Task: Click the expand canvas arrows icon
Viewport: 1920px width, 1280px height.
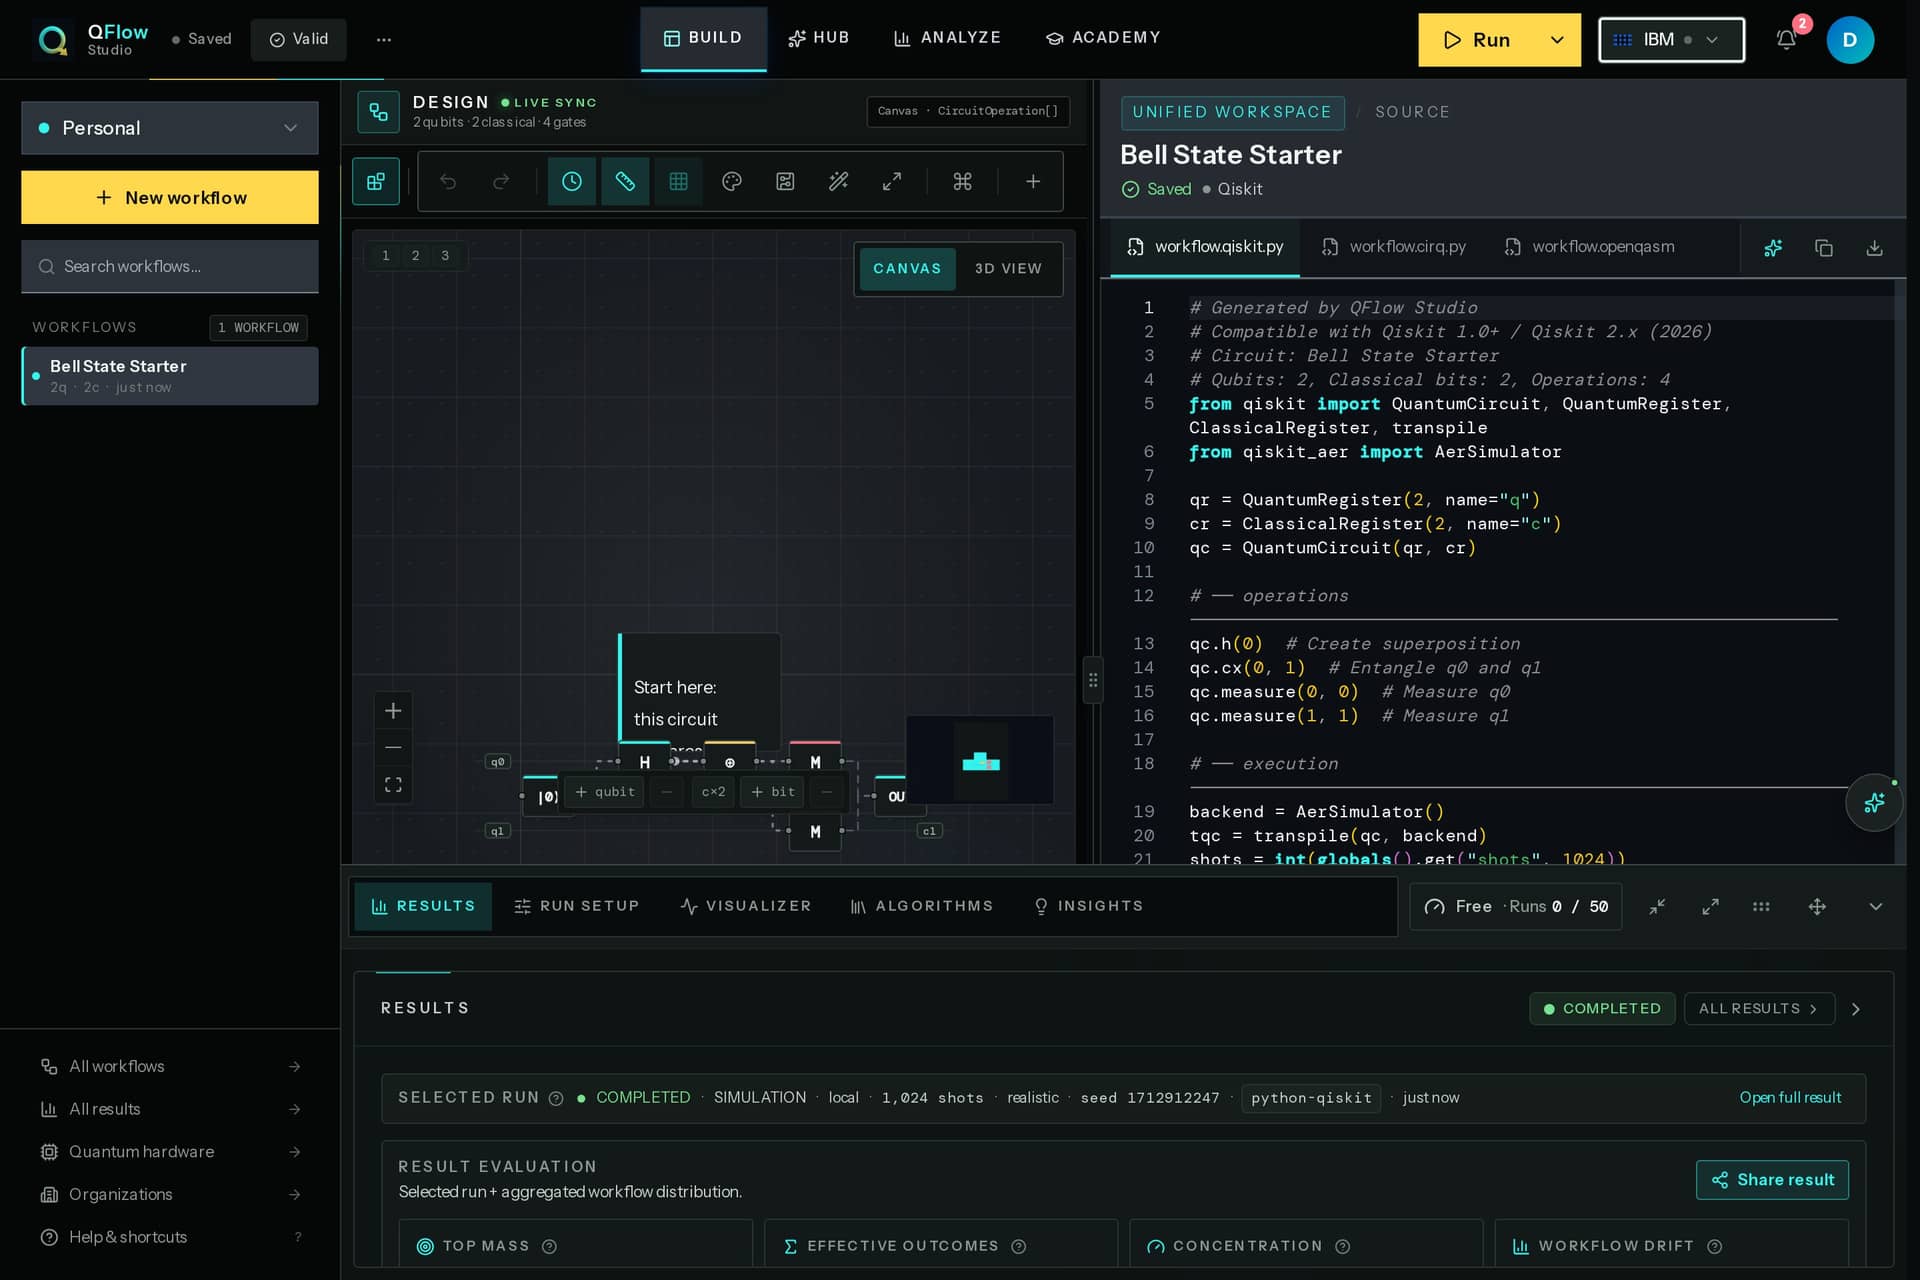Action: (x=892, y=181)
